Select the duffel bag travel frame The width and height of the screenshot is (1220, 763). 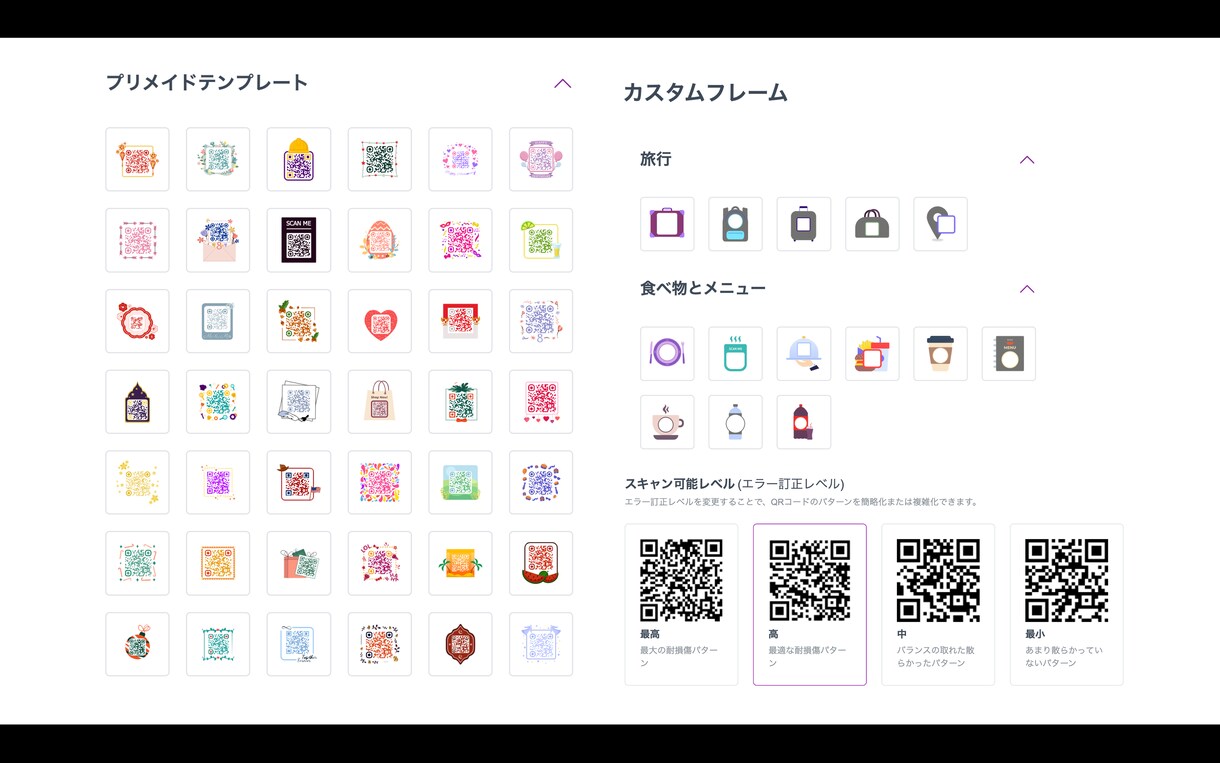(872, 224)
